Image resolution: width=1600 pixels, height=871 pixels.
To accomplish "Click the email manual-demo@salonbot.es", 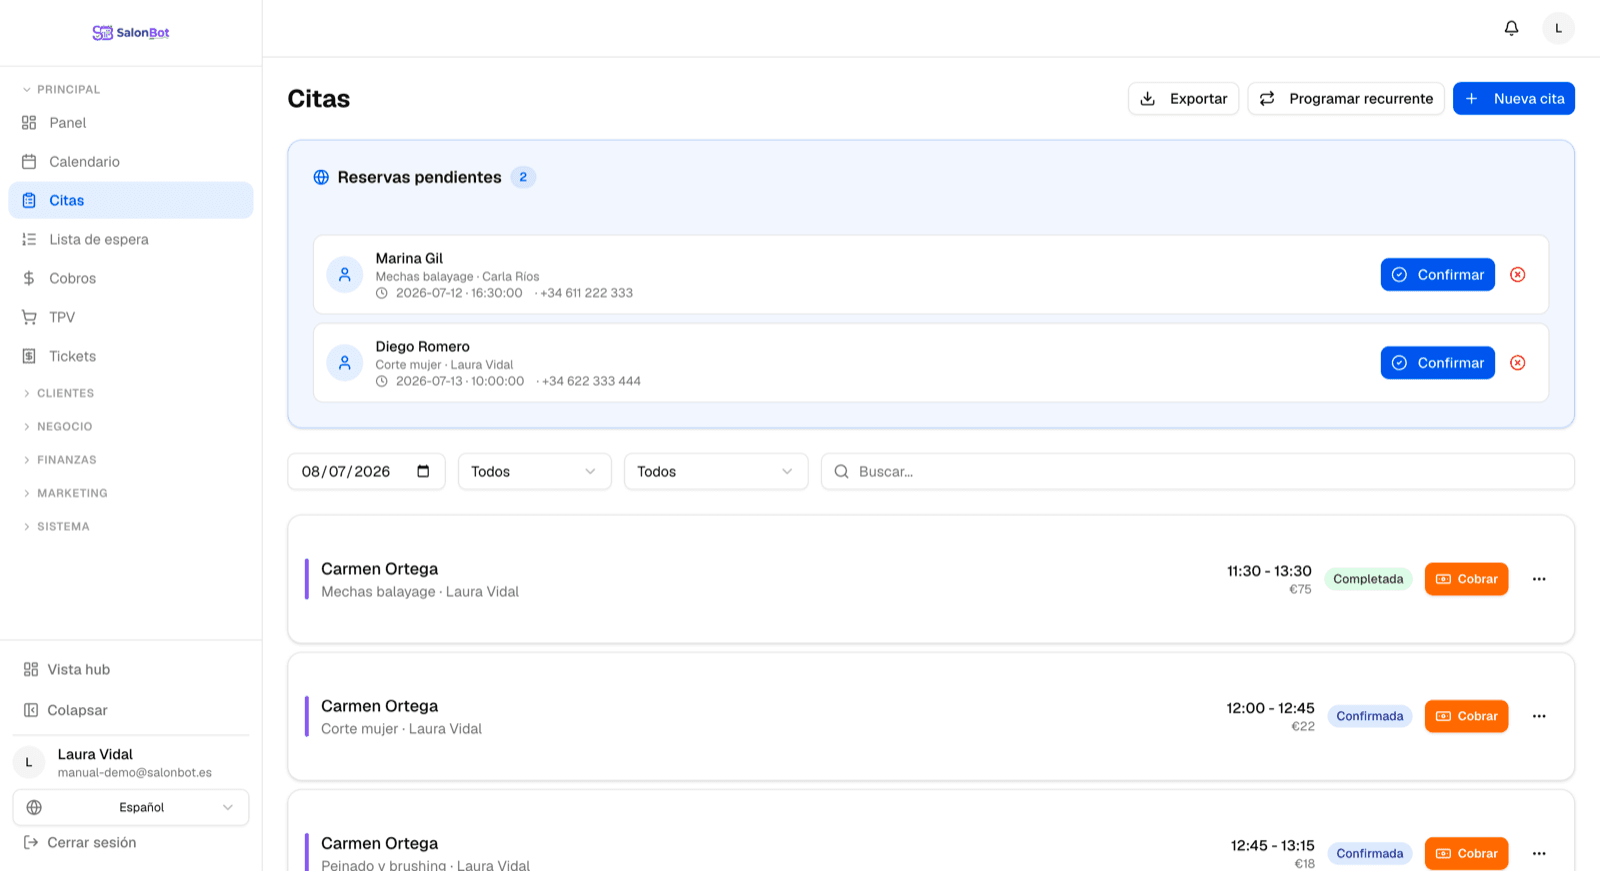I will point(135,773).
